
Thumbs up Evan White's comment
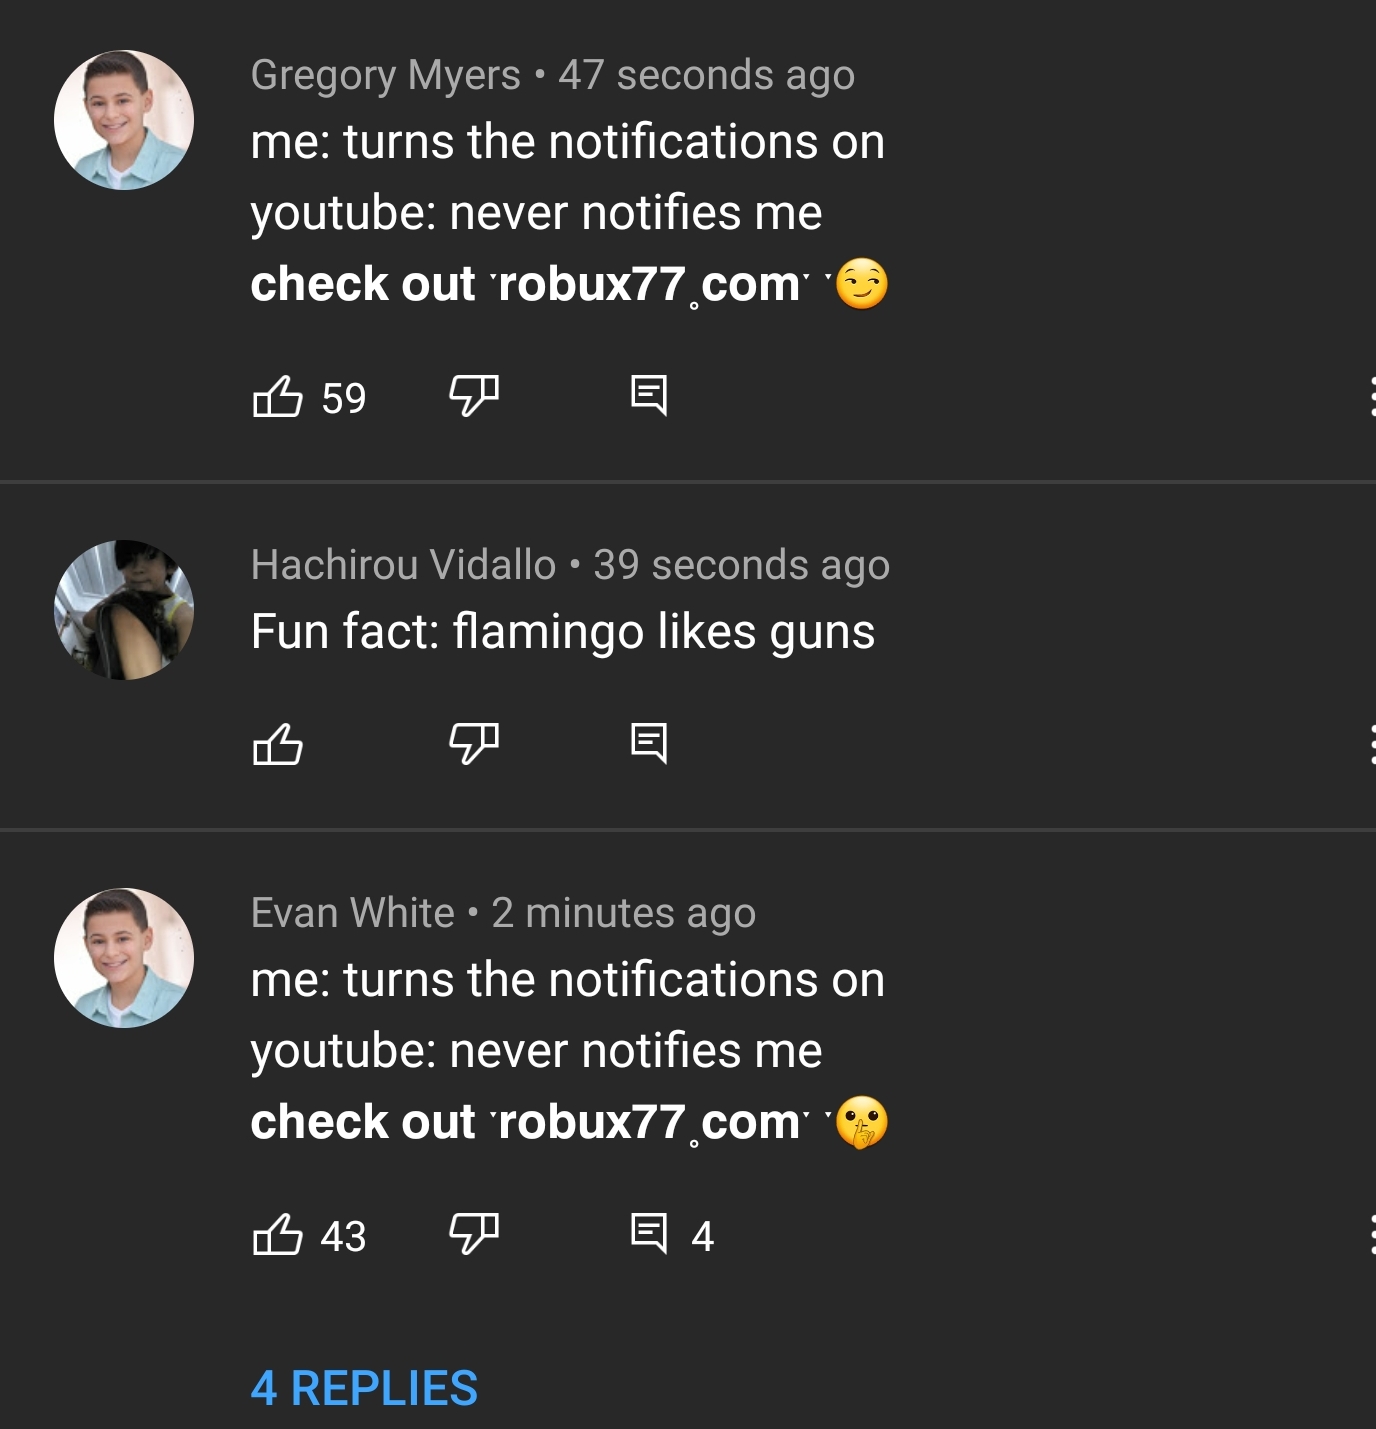[x=278, y=1235]
